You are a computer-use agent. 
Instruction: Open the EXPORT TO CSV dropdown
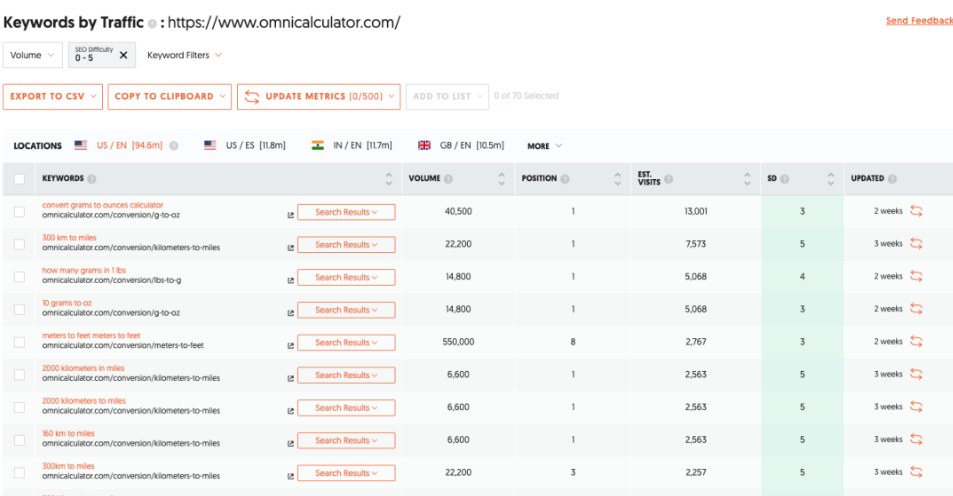[x=53, y=97]
